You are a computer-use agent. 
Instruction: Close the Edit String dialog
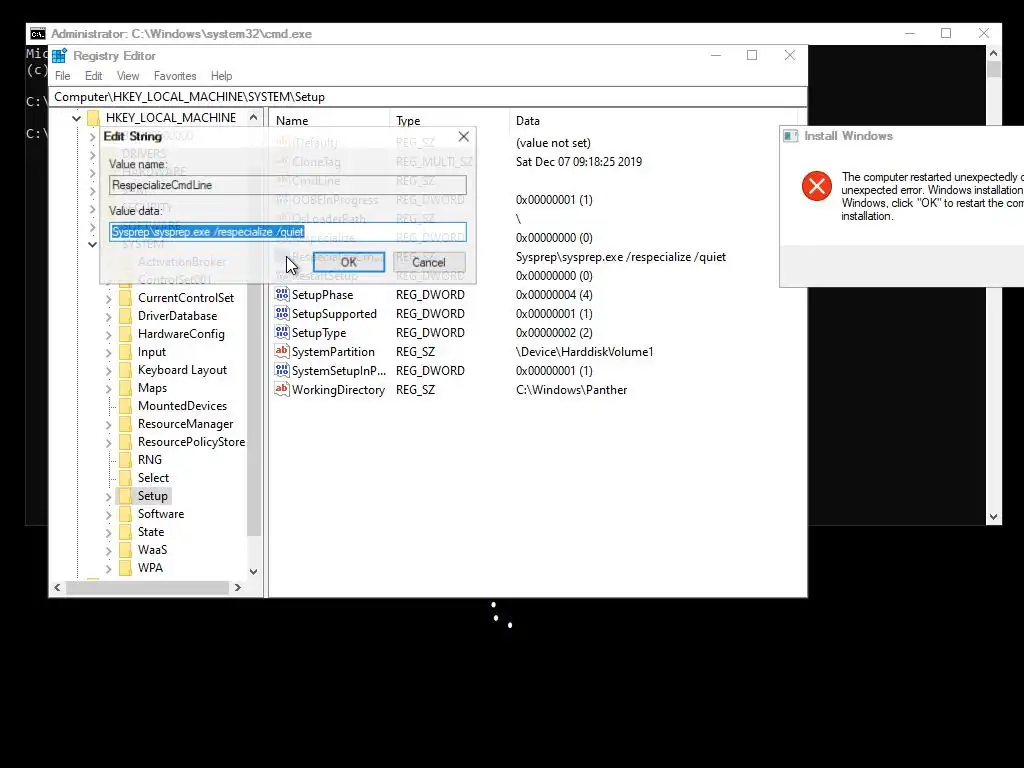pyautogui.click(x=464, y=136)
